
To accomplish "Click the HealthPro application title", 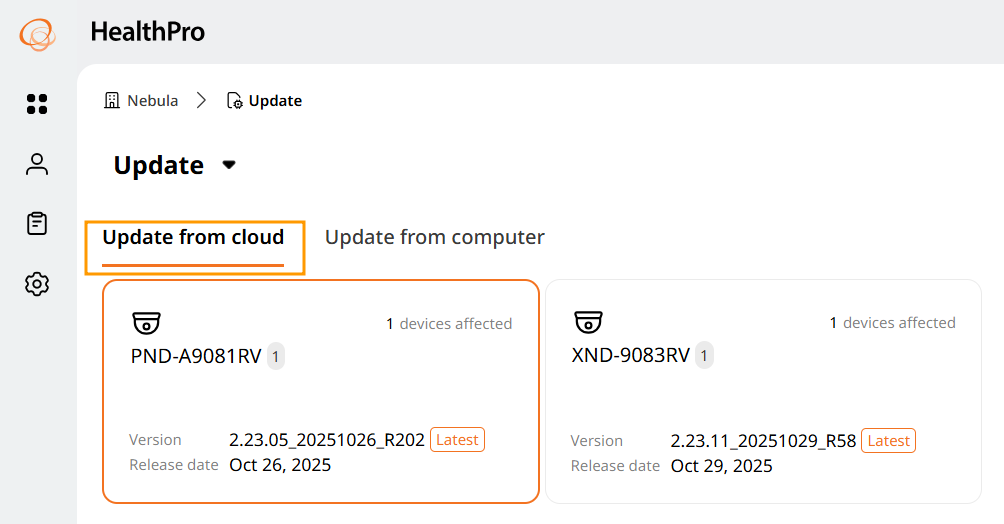I will [x=147, y=32].
